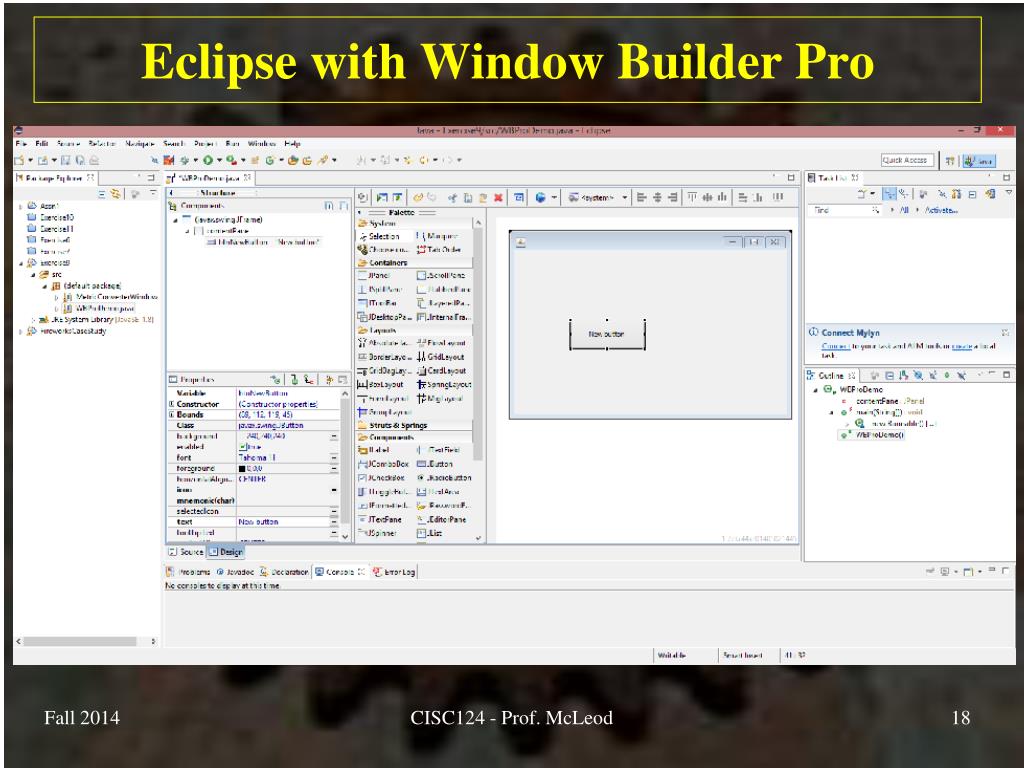The height and width of the screenshot is (768, 1024).
Task: Select New button in the design canvas
Action: coord(607,334)
